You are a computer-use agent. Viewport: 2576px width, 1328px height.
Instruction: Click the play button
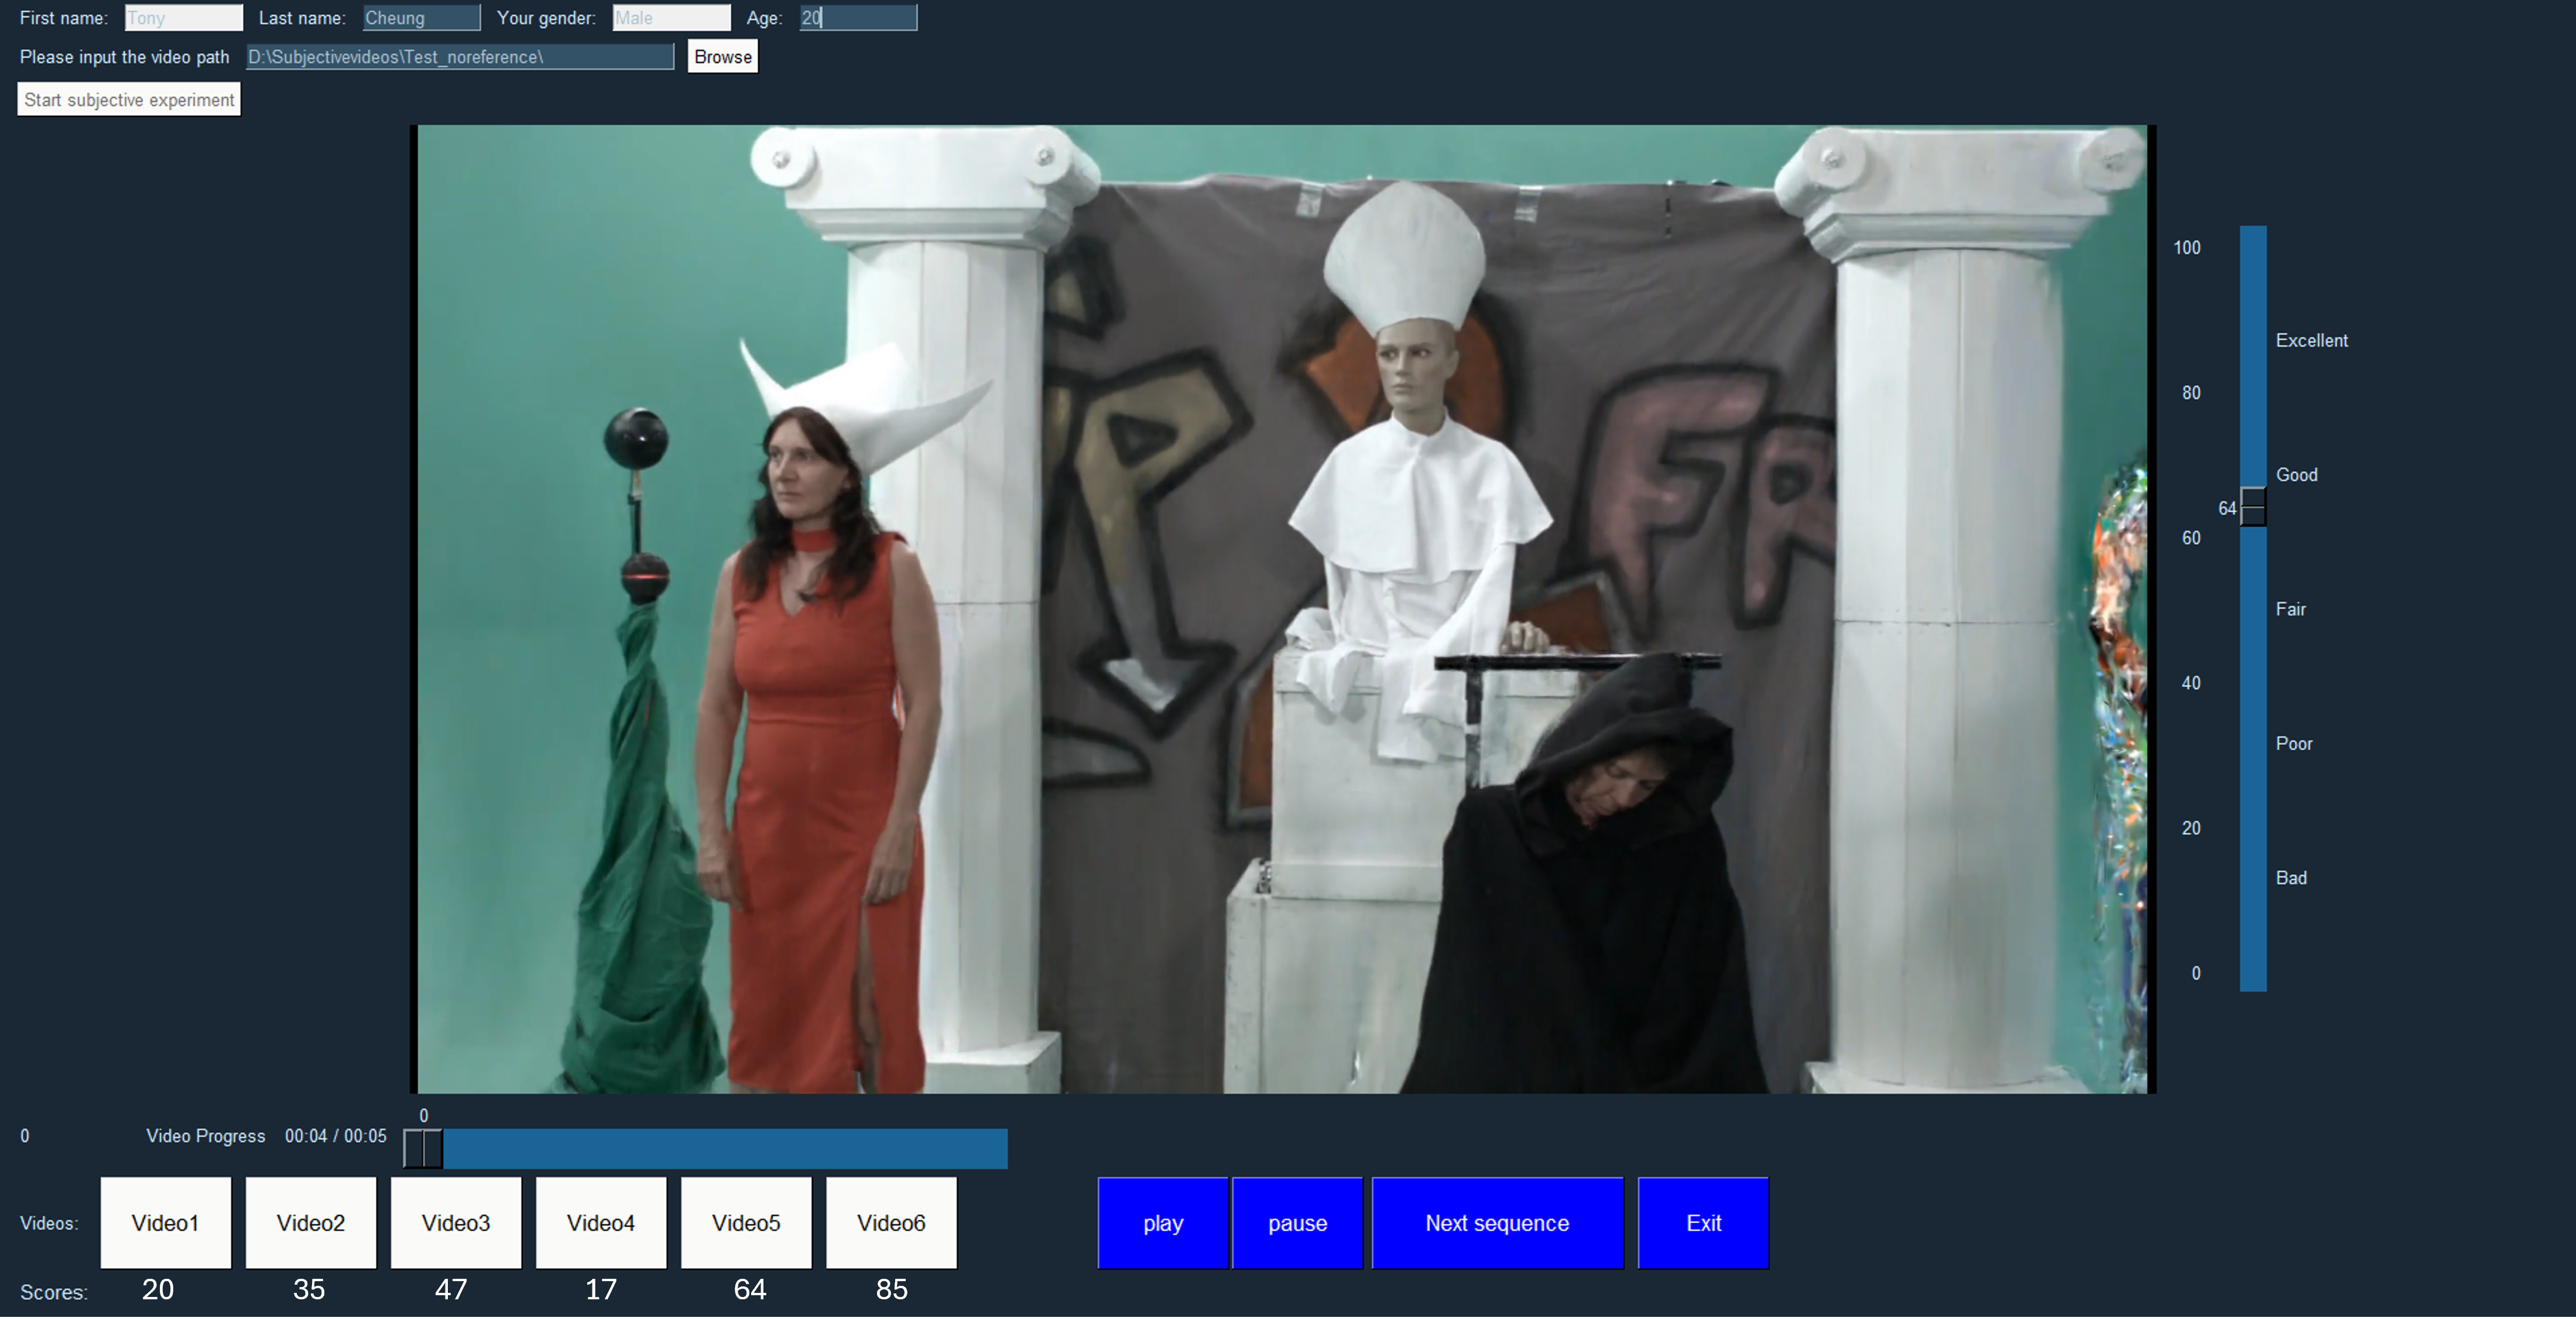pos(1162,1223)
